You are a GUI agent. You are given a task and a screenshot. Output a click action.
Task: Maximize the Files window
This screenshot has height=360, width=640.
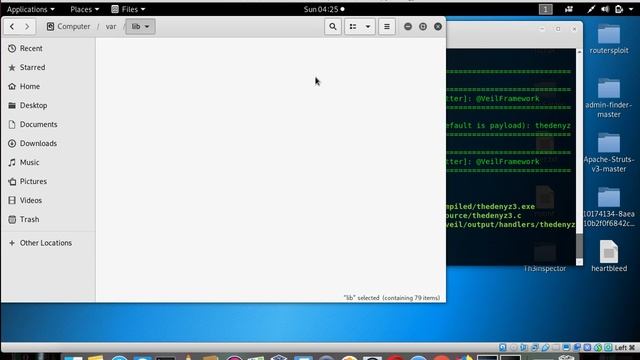pyautogui.click(x=423, y=27)
